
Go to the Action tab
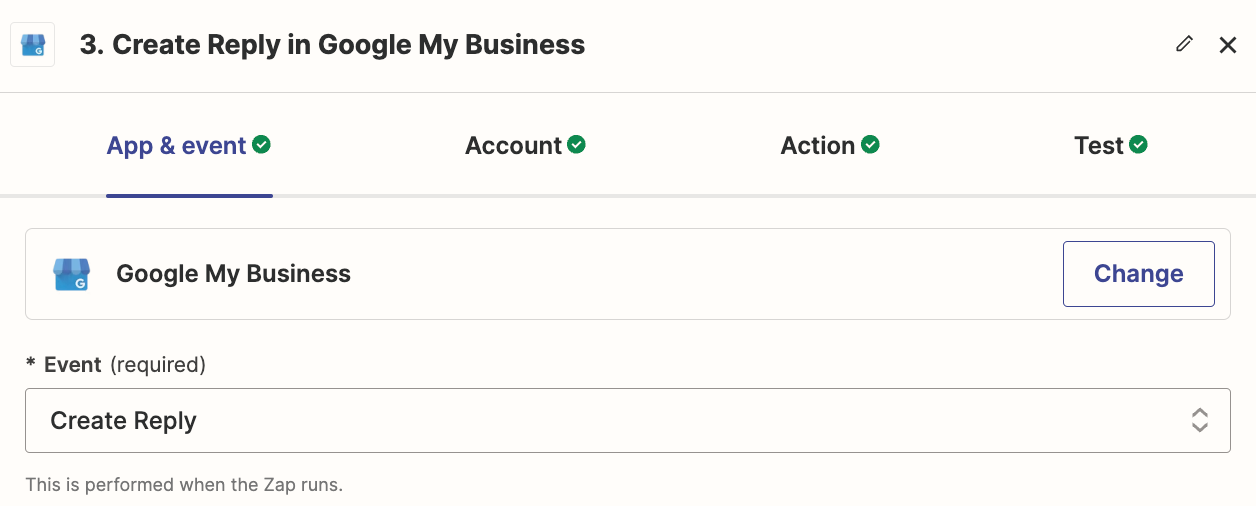[817, 146]
